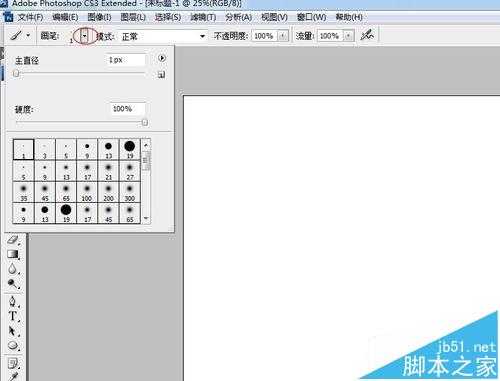Open the 窗口(W) menu
This screenshot has width=500, height=381.
(x=311, y=17)
